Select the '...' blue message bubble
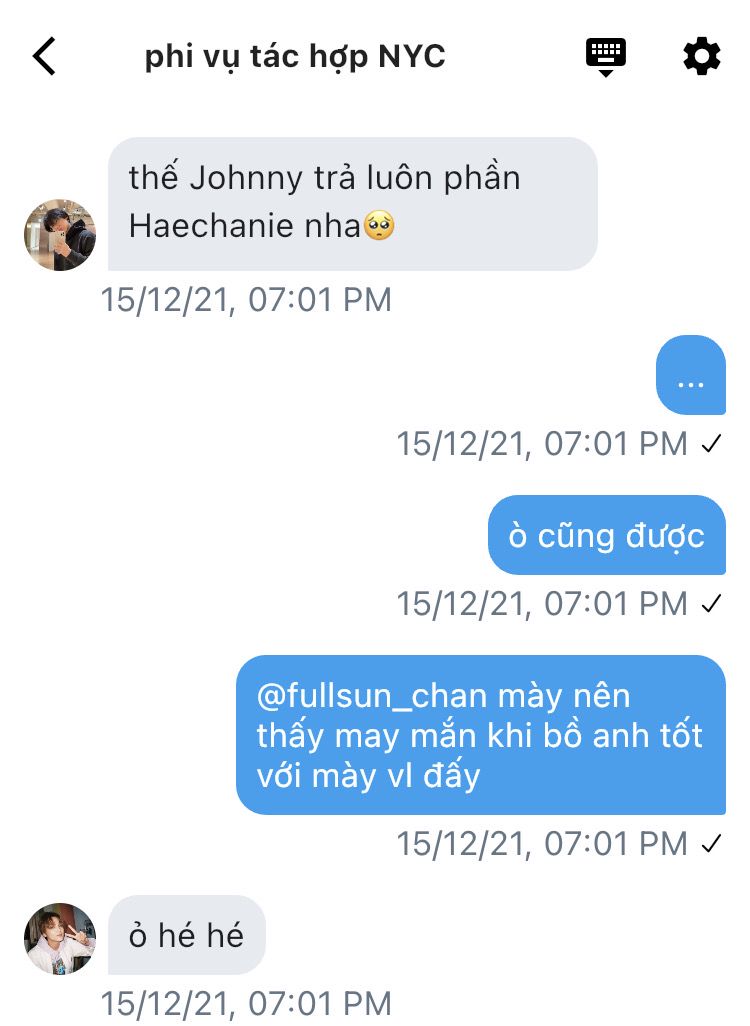 tap(691, 375)
